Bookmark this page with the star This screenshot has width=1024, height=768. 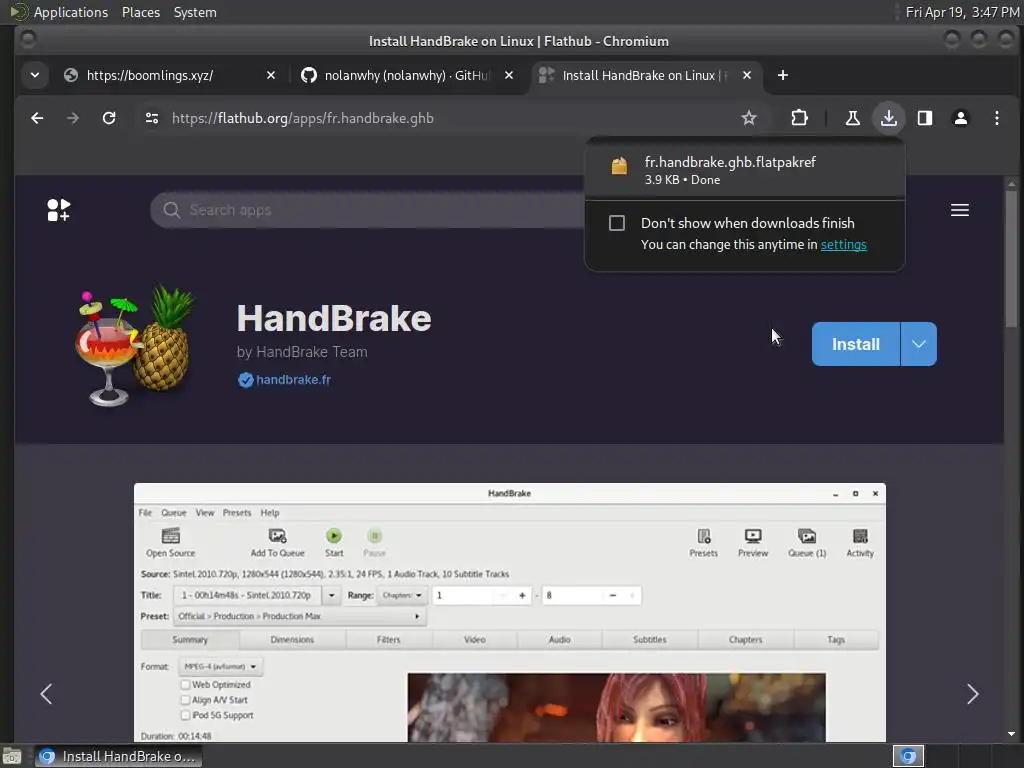(x=748, y=118)
